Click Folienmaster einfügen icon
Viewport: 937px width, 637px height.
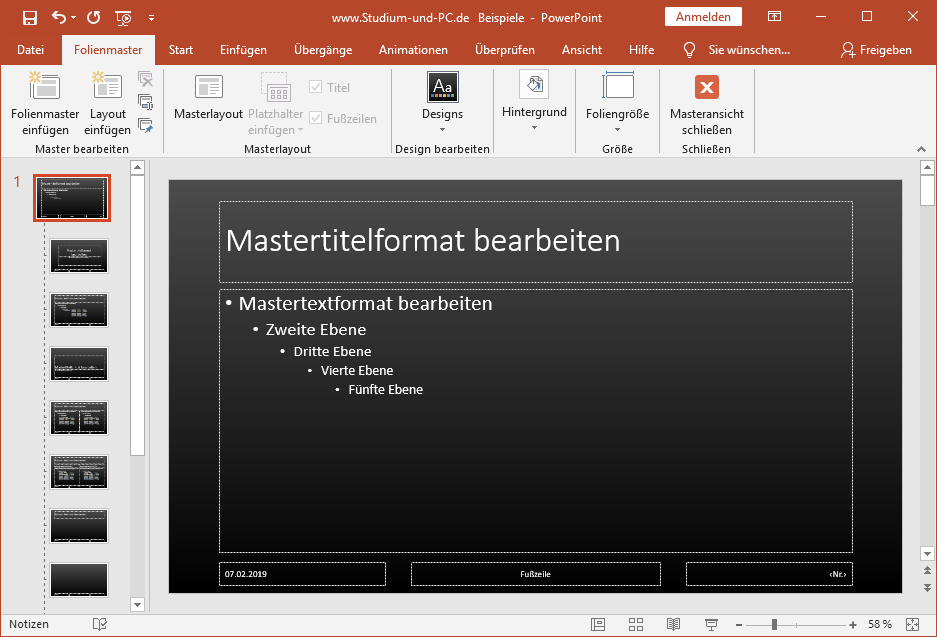[45, 86]
